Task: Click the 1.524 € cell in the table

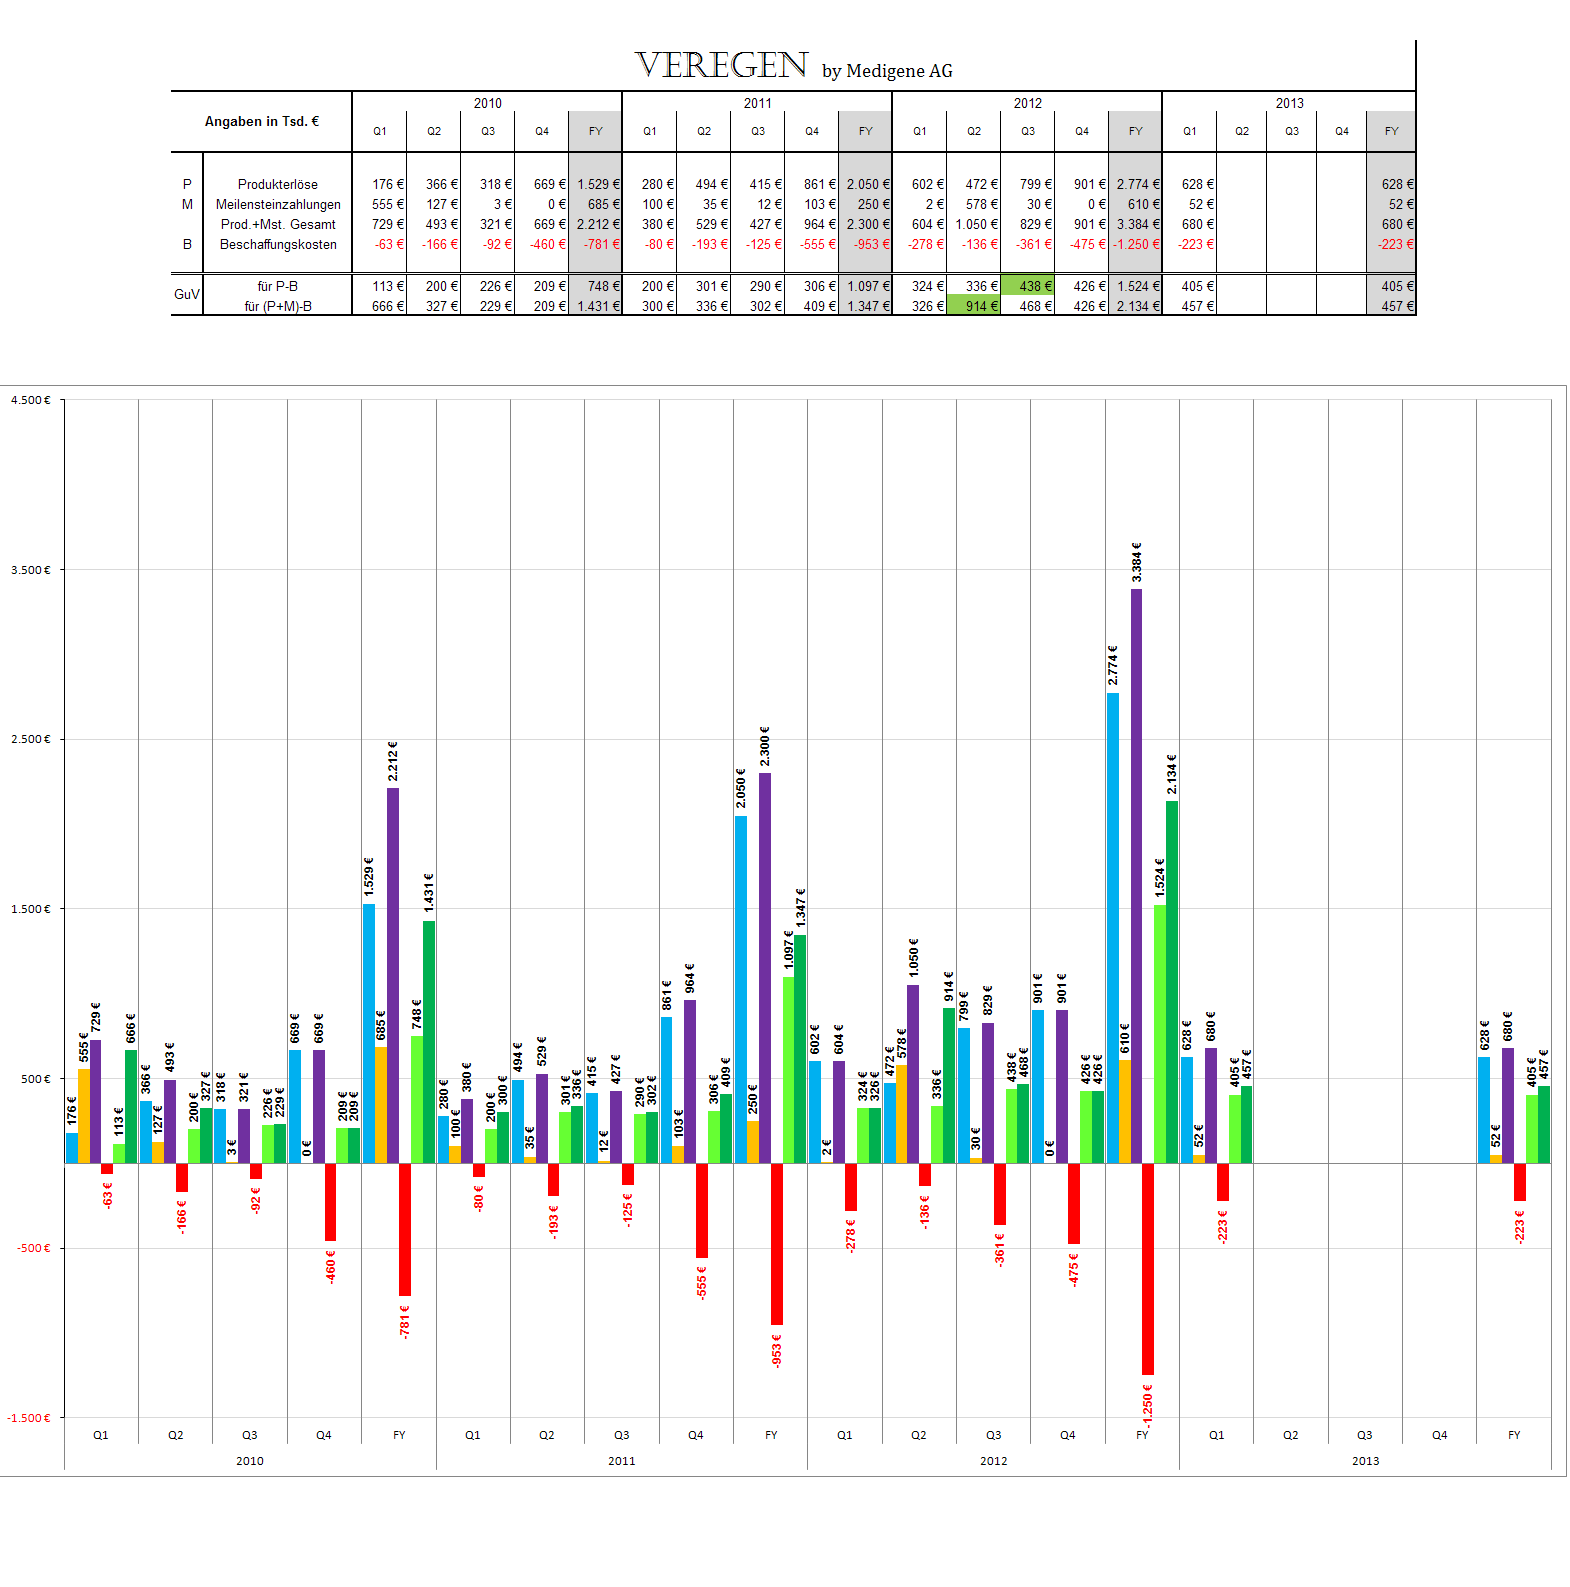Action: click(x=1138, y=286)
